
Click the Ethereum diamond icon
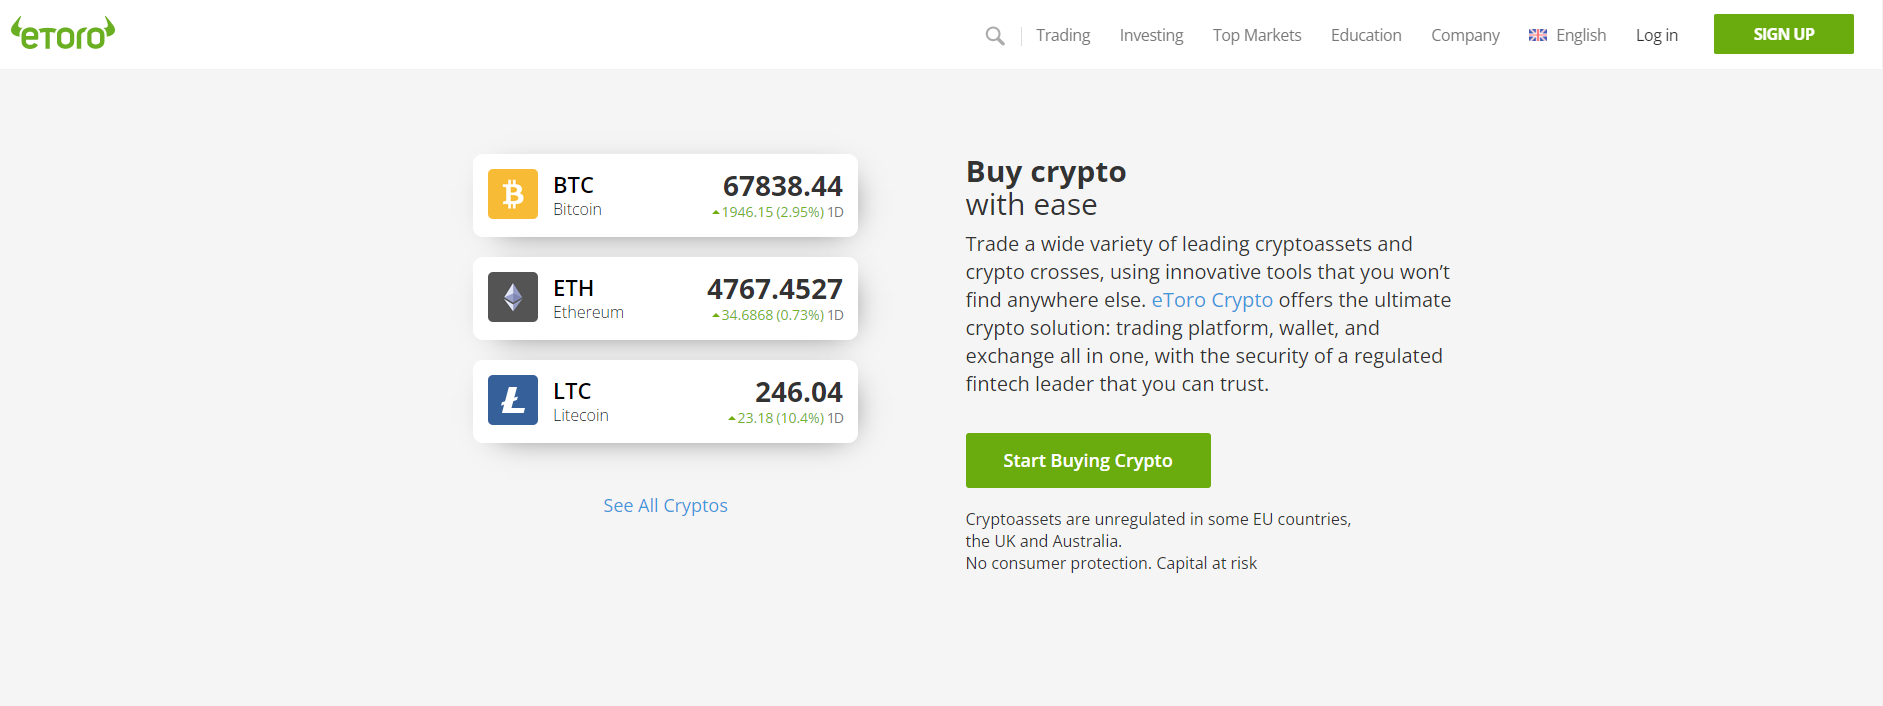click(513, 297)
